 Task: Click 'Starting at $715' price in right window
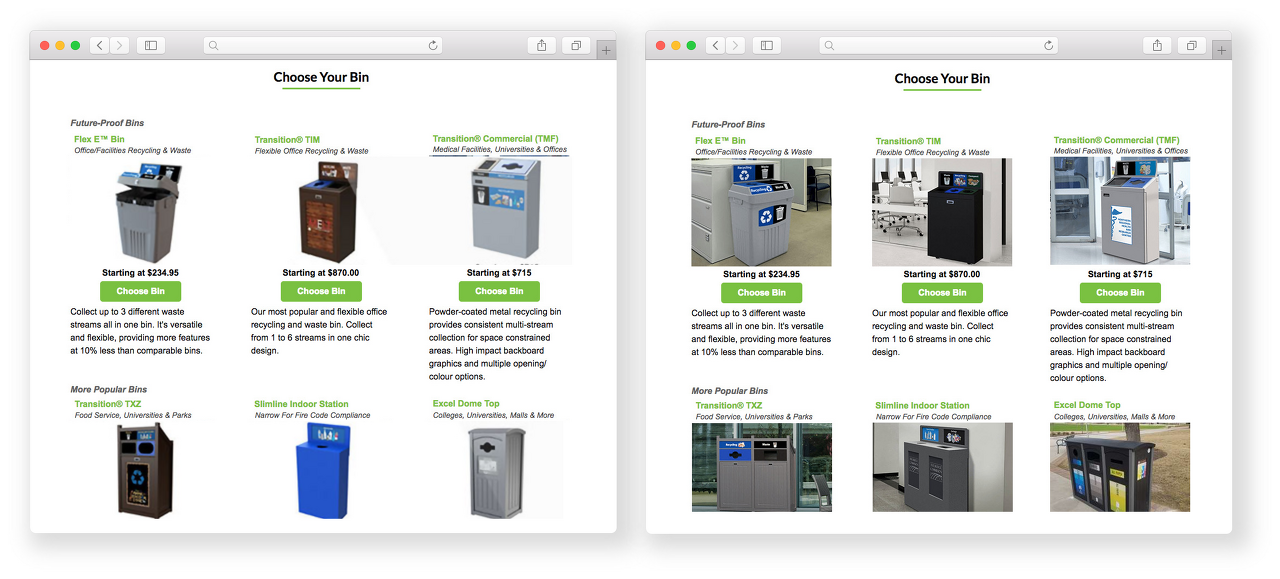[x=1120, y=274]
